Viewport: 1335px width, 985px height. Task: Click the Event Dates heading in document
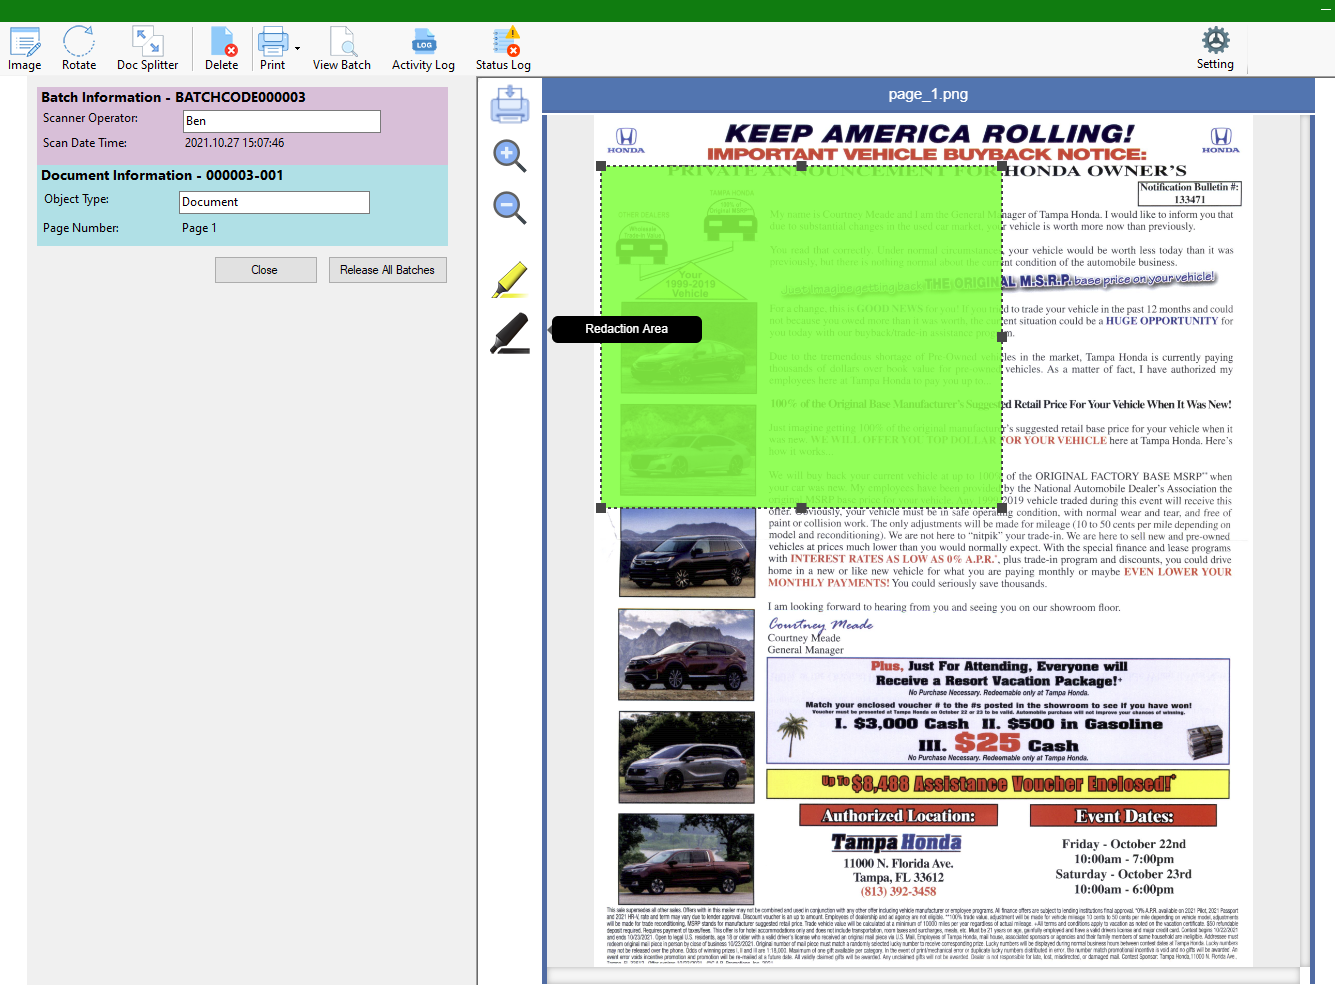point(1124,816)
